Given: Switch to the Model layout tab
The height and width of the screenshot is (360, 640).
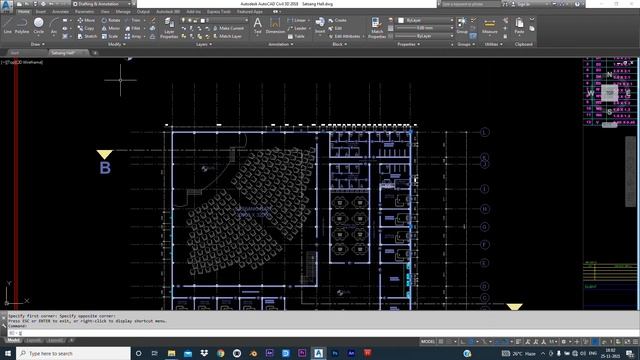Looking at the screenshot, I should (13, 340).
